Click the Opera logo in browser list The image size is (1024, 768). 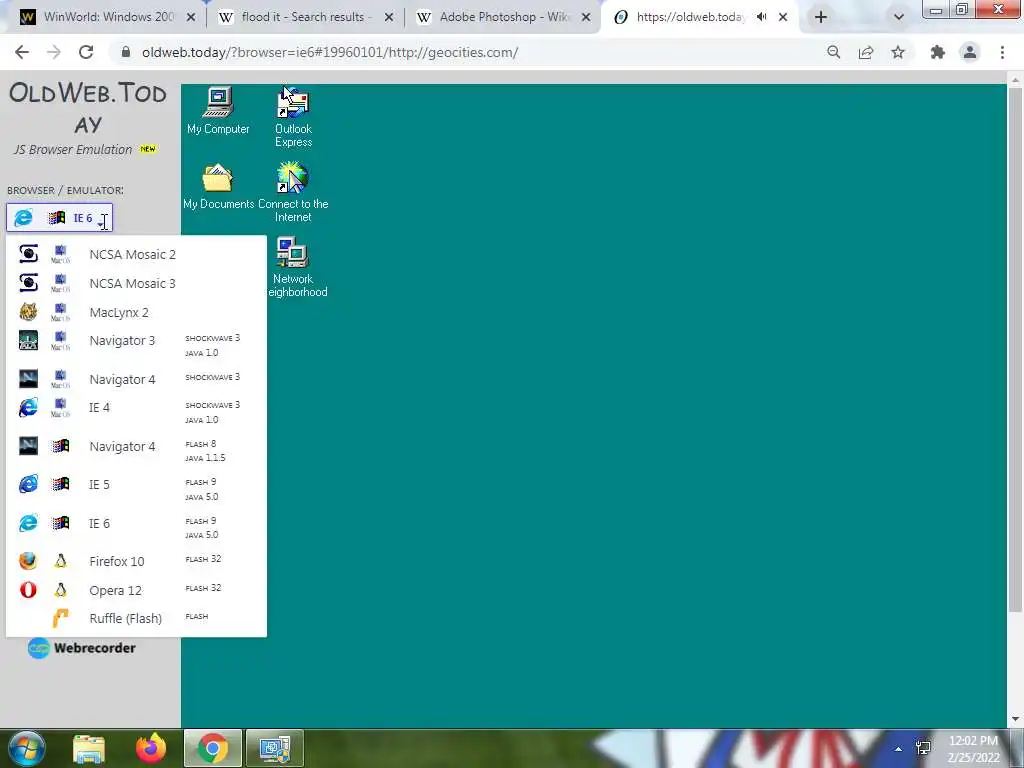coord(28,590)
